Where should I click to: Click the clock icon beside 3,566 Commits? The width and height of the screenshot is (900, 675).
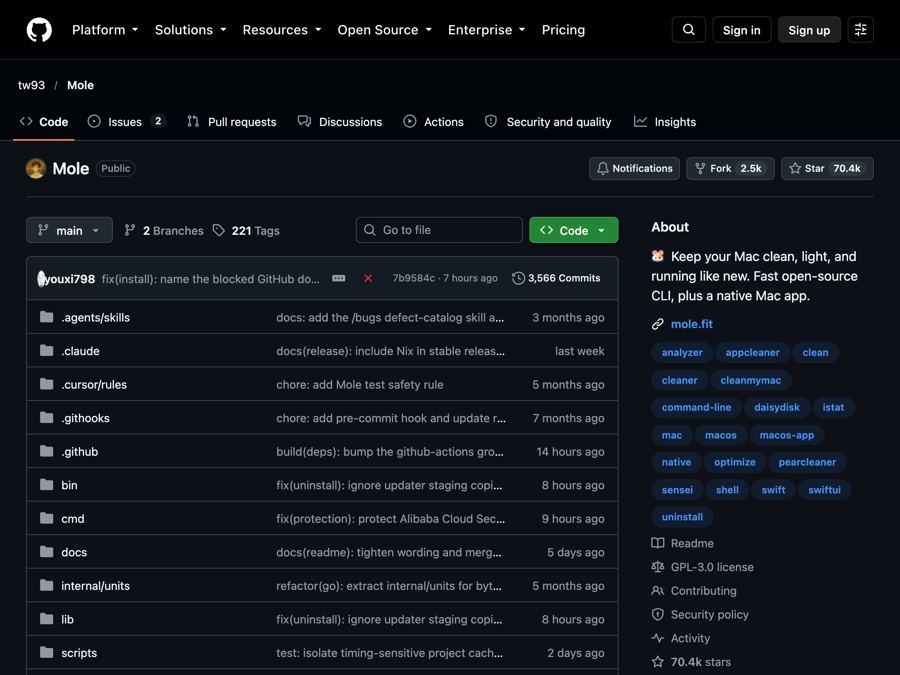(x=518, y=278)
